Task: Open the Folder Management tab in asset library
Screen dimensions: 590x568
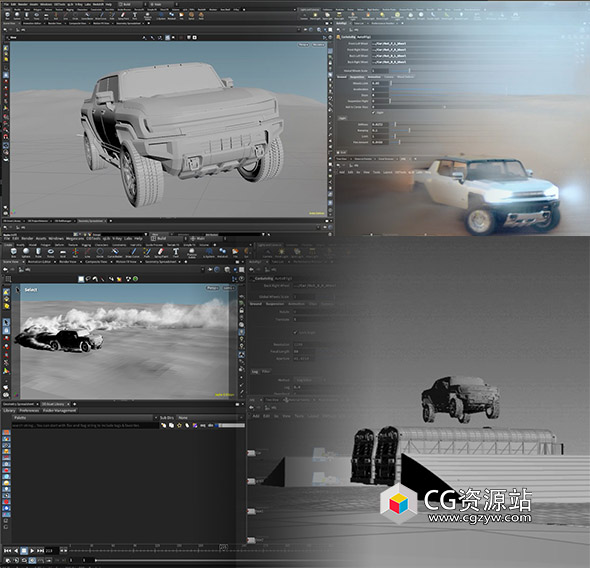Action: pos(59,410)
